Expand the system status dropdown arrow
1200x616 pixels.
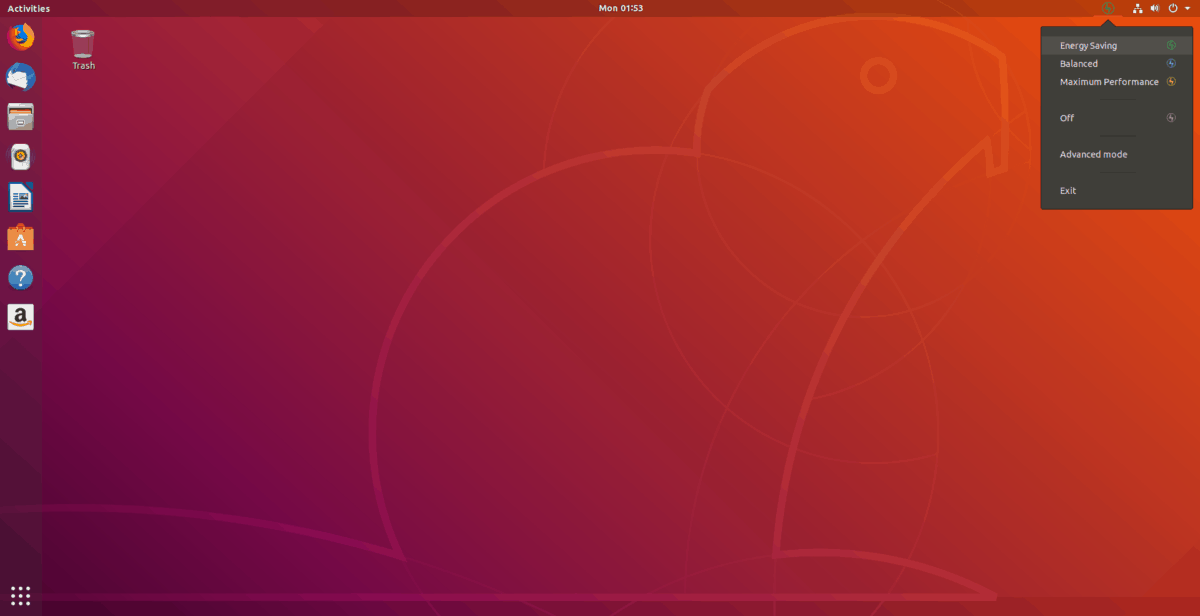point(1186,8)
